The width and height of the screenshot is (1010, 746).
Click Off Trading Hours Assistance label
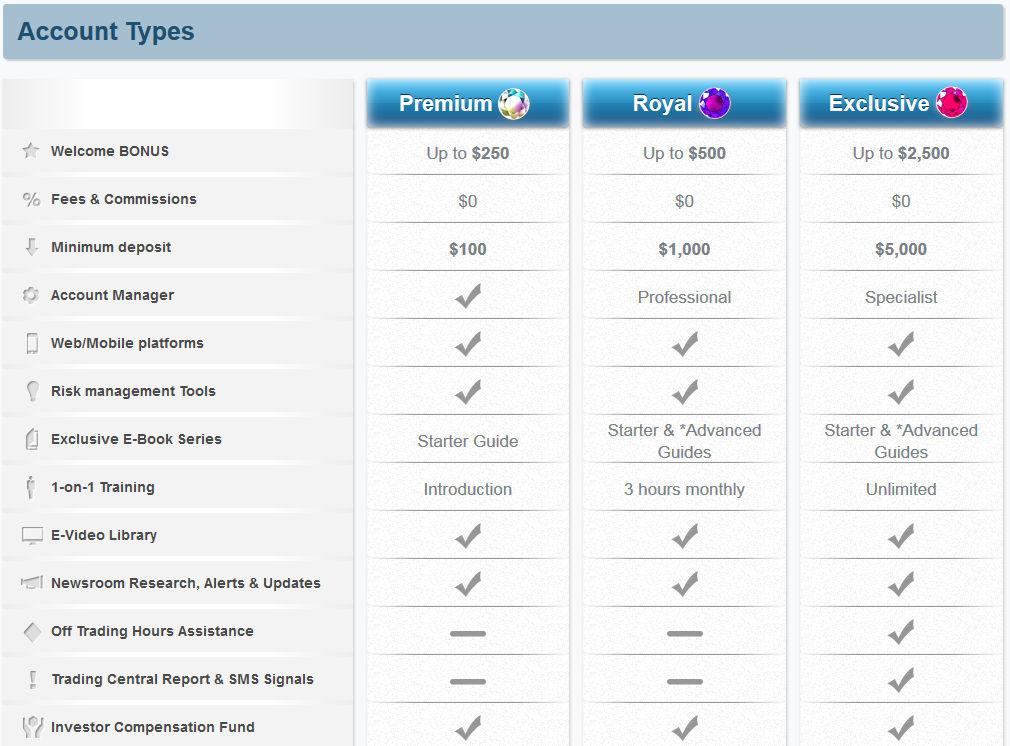[x=152, y=631]
